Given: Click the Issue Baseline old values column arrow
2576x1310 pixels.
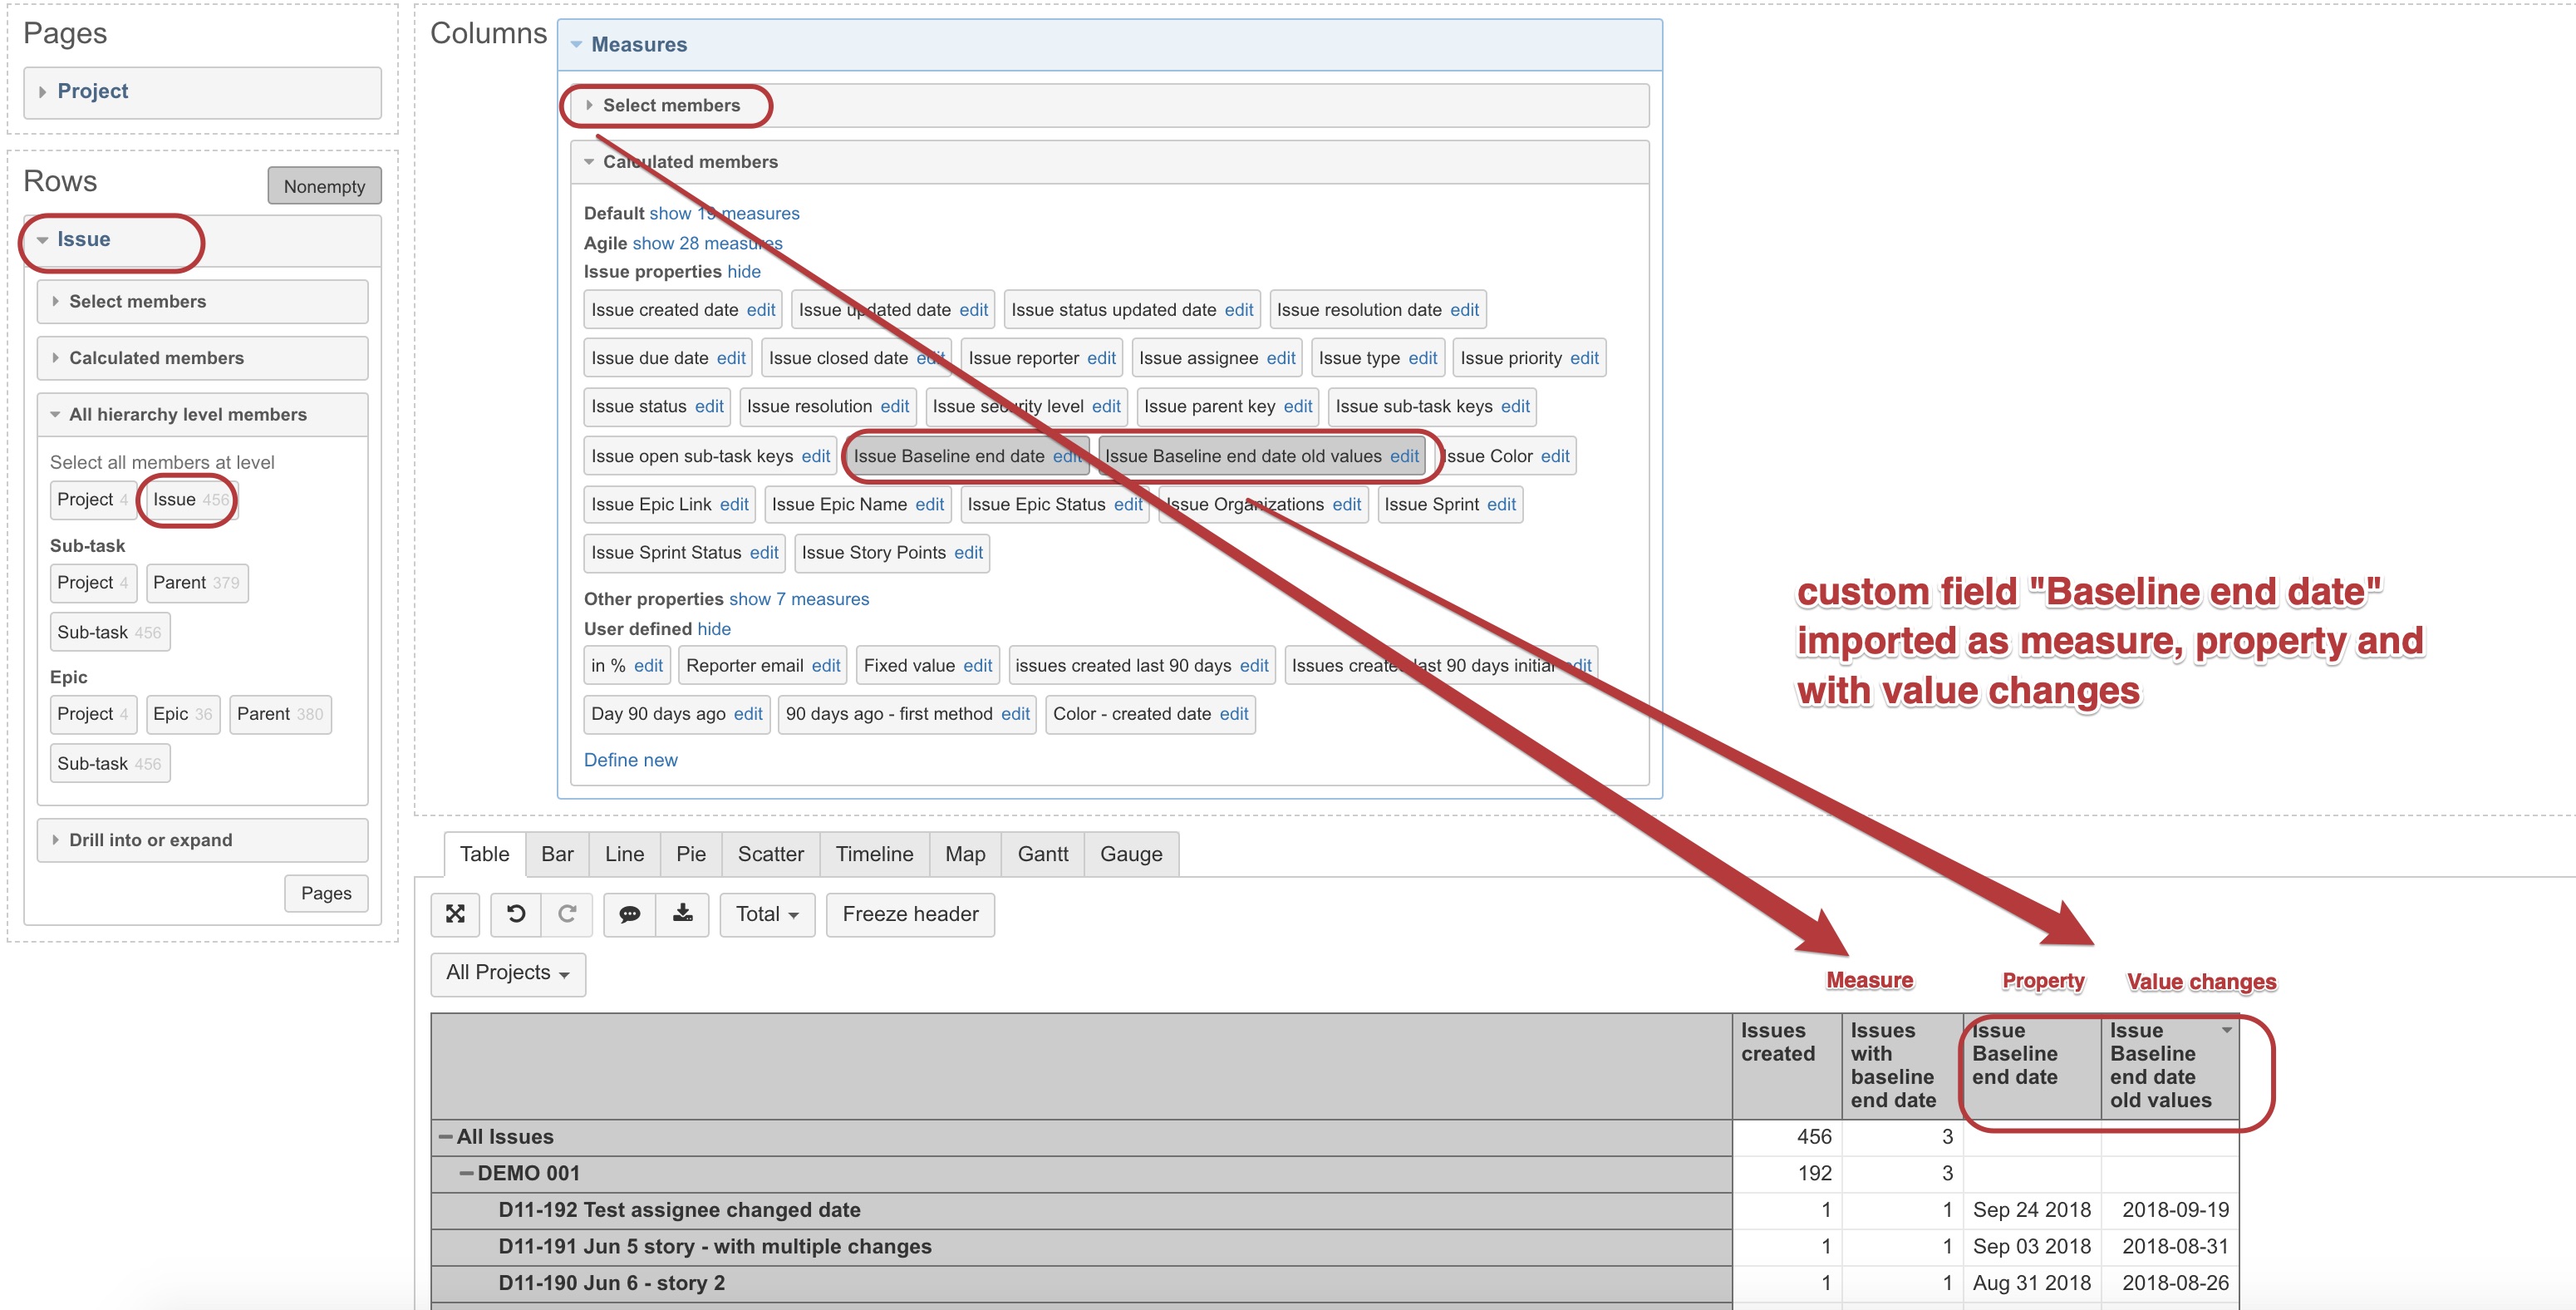Looking at the screenshot, I should (2226, 1030).
